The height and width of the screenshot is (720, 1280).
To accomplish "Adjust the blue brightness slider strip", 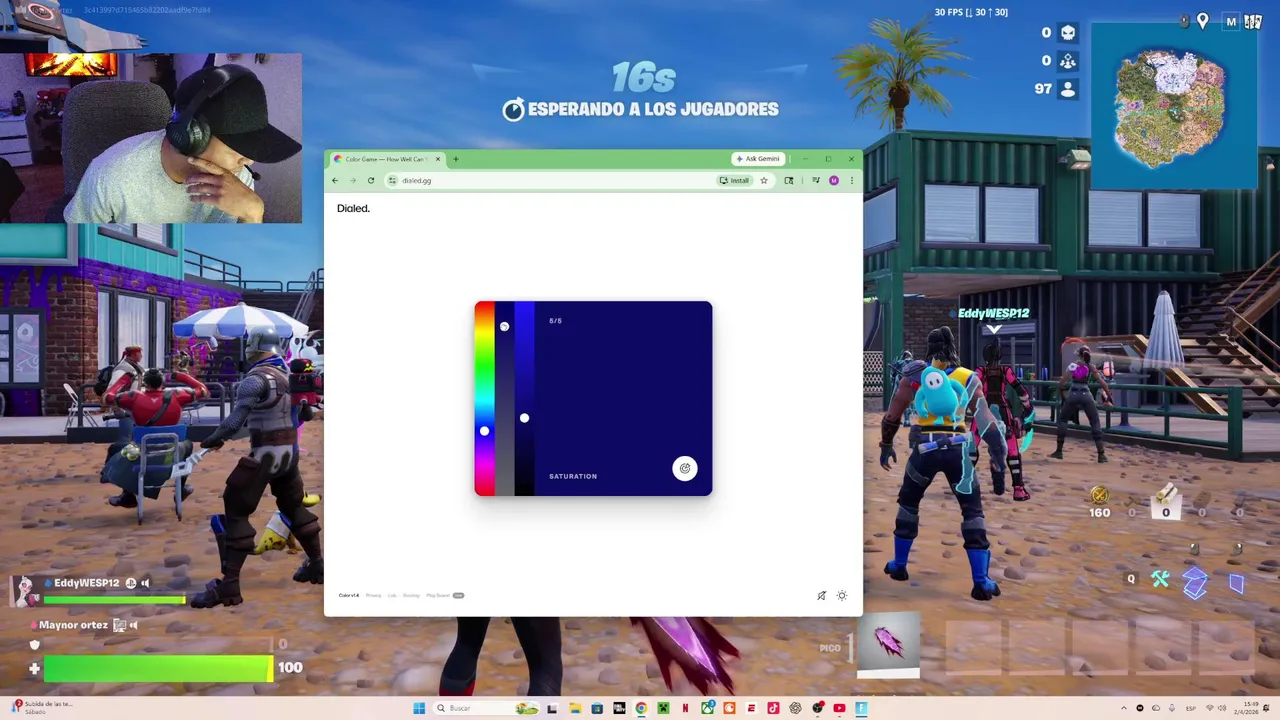I will pos(524,398).
